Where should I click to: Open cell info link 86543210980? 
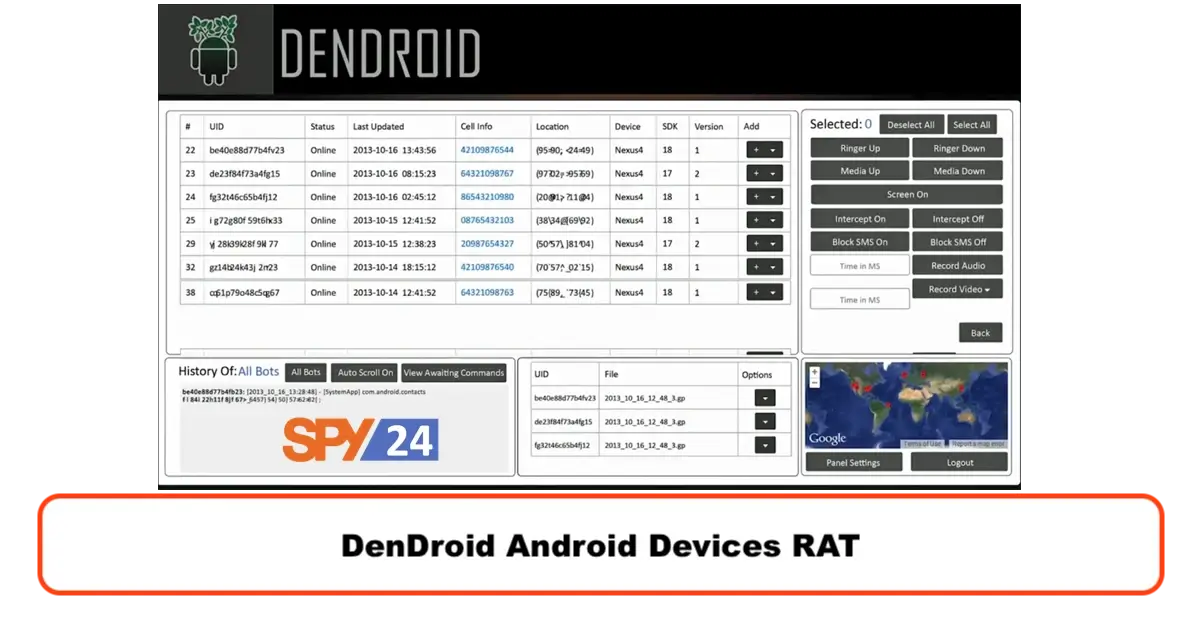tap(487, 197)
